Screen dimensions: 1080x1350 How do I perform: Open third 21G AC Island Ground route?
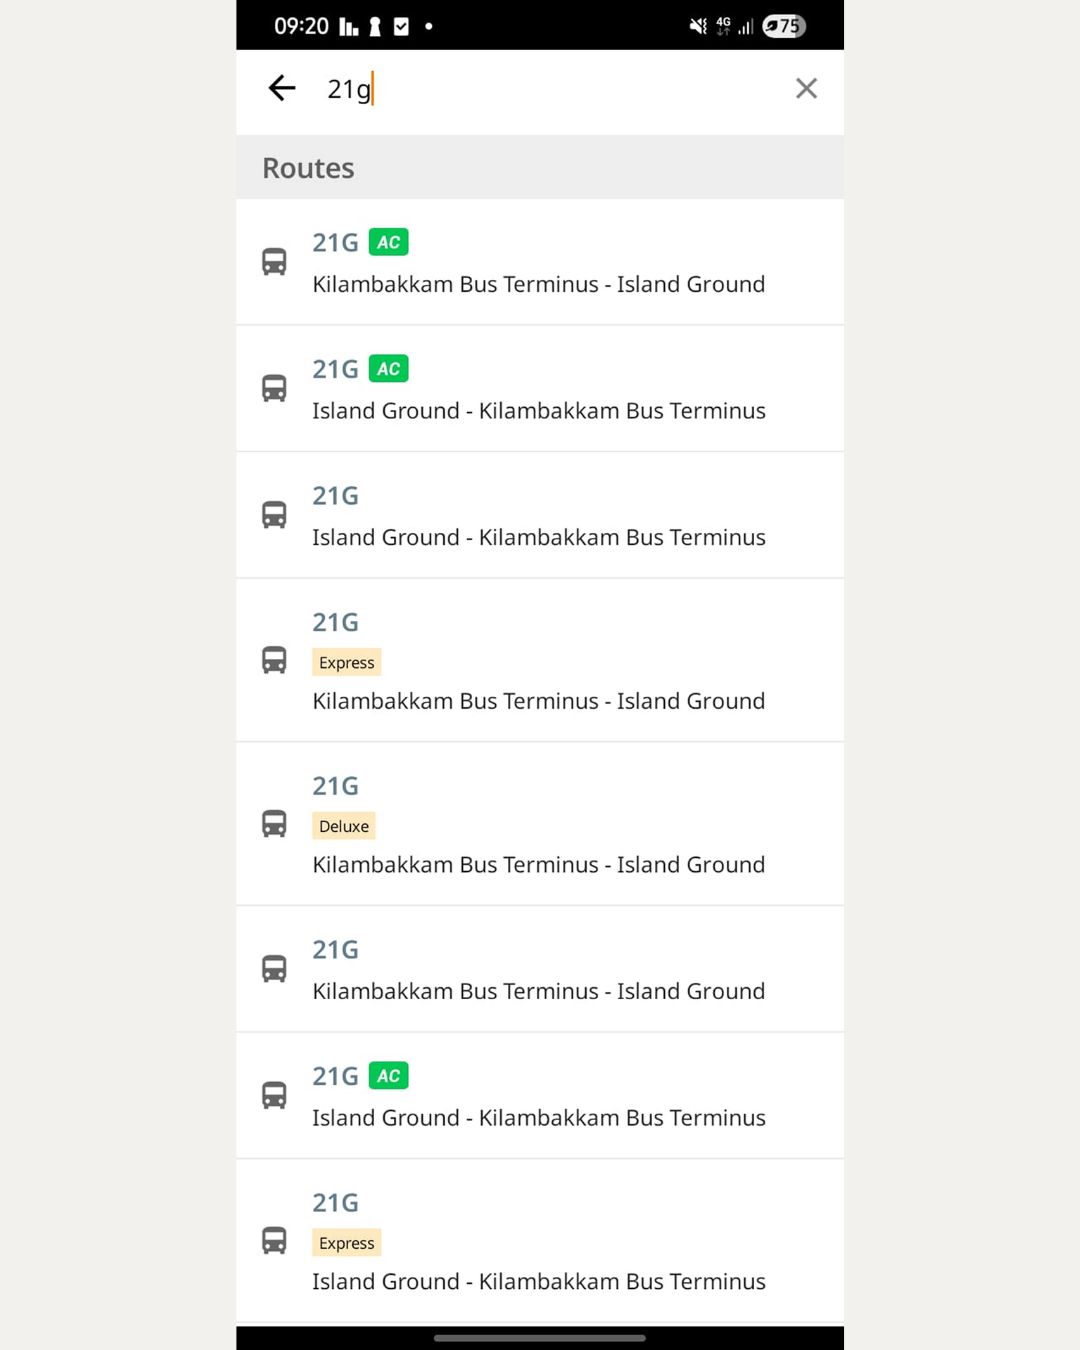coord(540,1096)
